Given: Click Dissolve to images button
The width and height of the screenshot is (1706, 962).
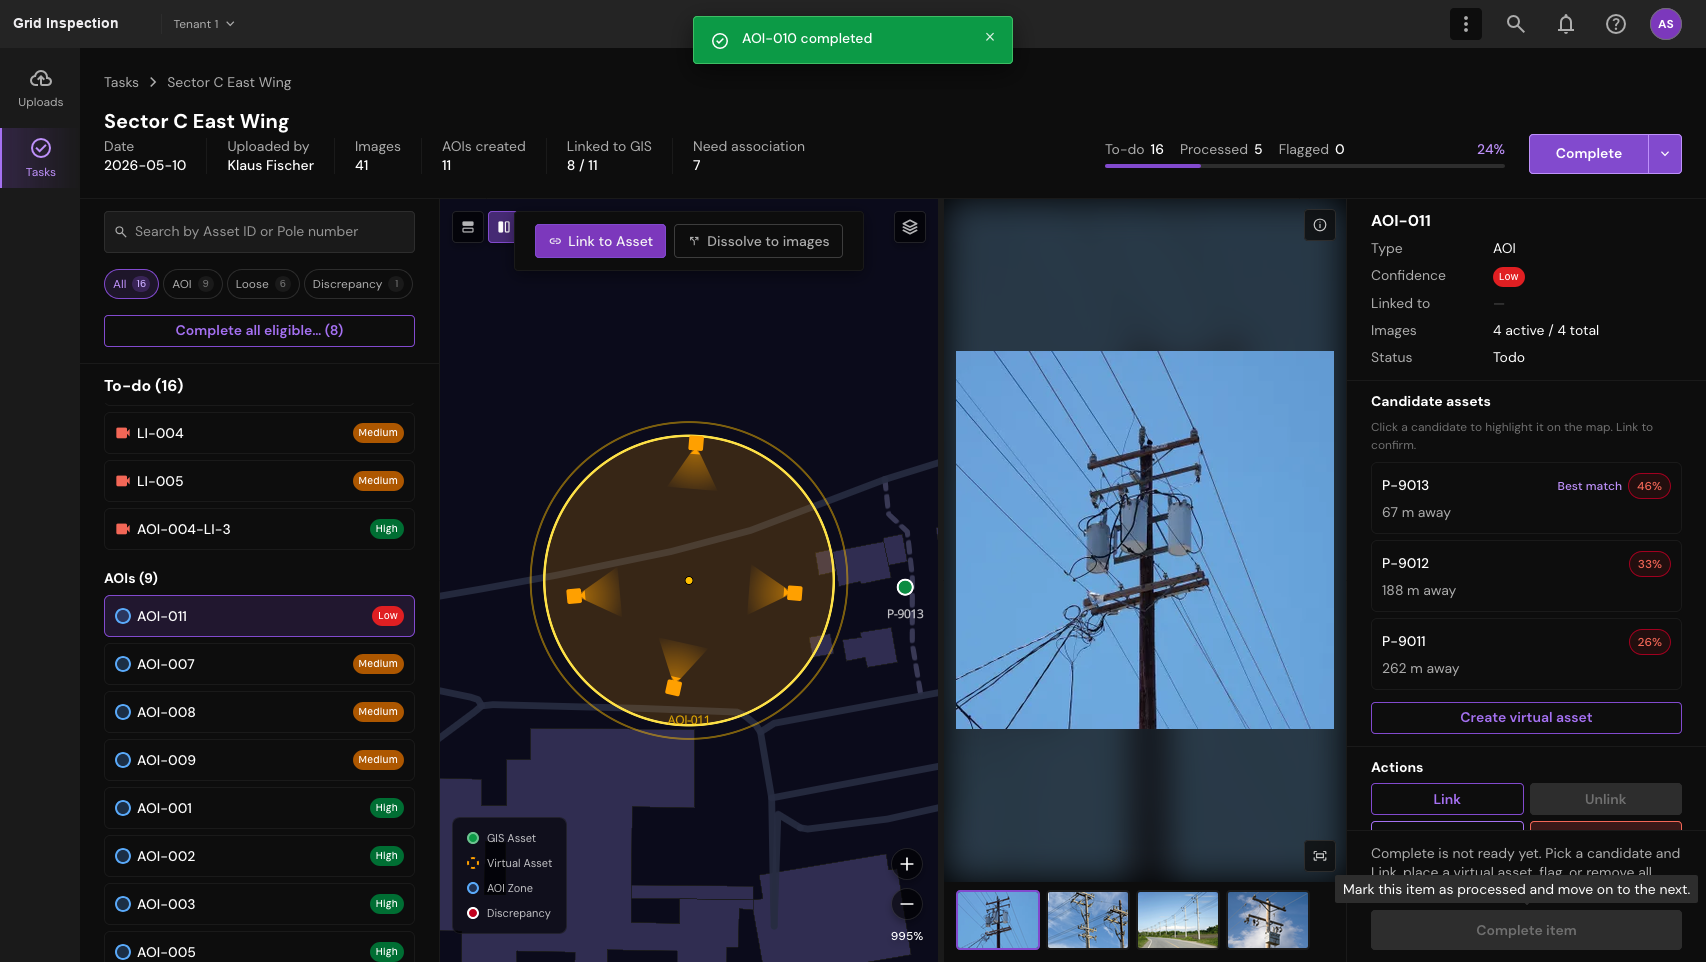Looking at the screenshot, I should click(758, 241).
